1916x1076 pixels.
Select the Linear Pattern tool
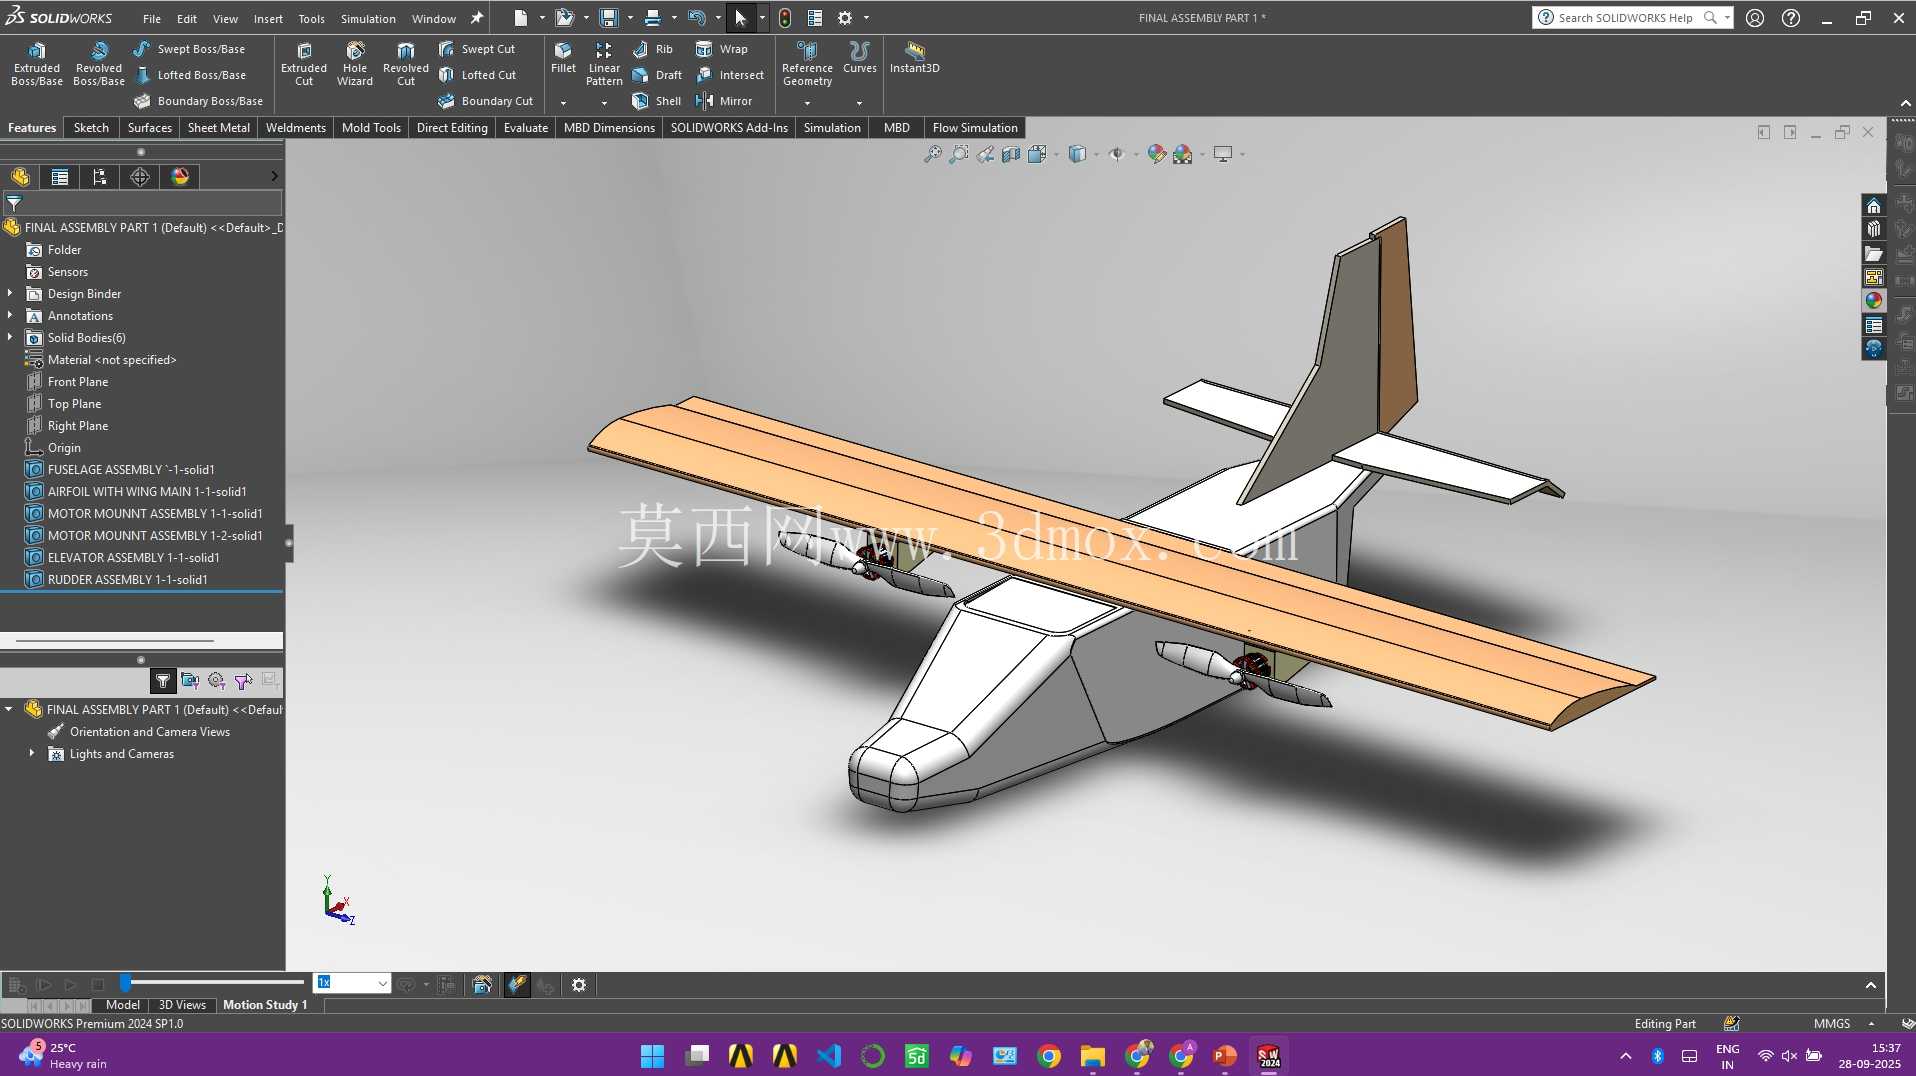click(x=604, y=64)
